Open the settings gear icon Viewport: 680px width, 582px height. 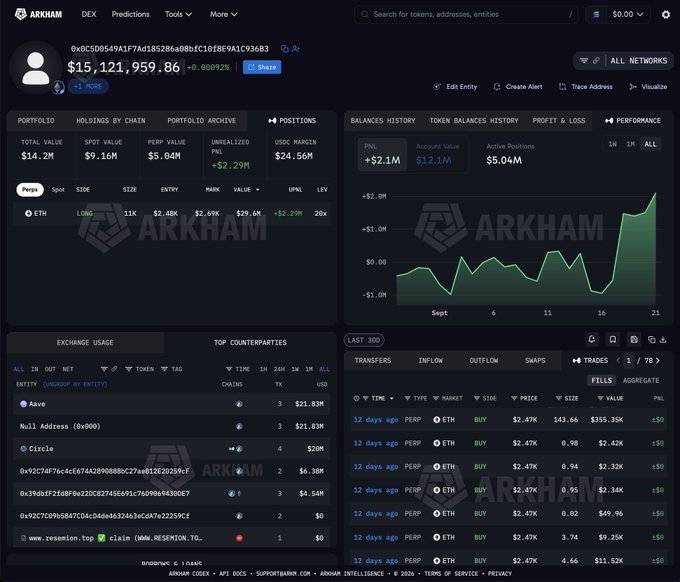point(666,14)
